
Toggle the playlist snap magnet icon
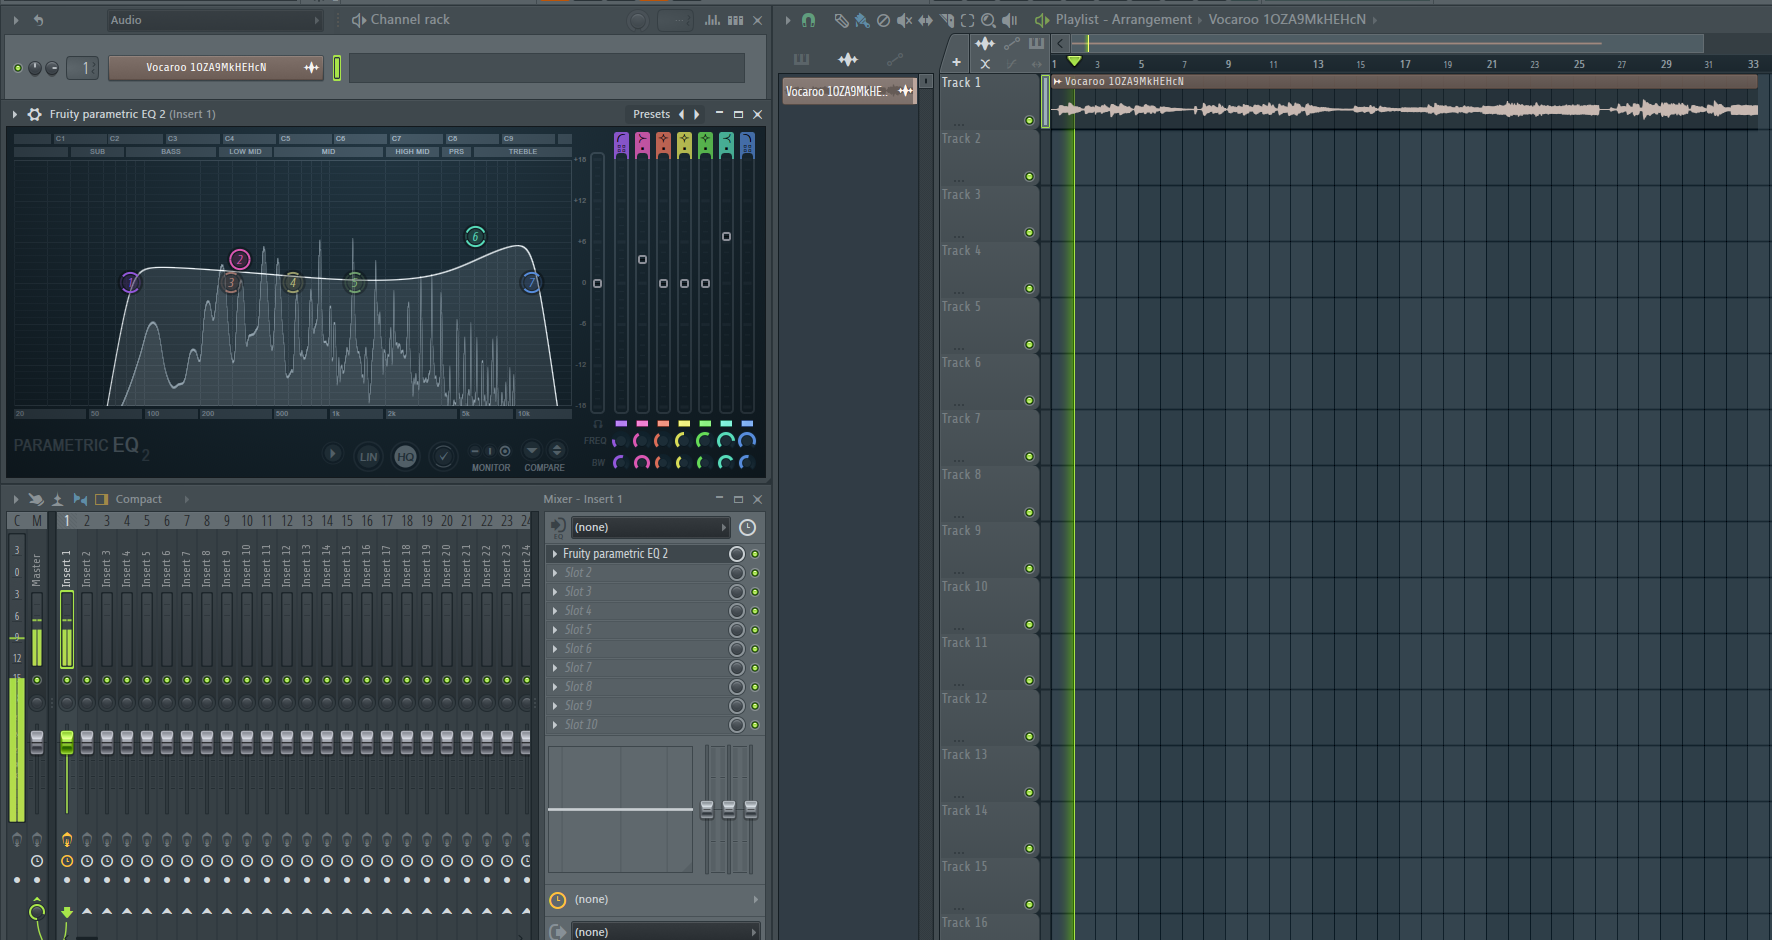(808, 20)
